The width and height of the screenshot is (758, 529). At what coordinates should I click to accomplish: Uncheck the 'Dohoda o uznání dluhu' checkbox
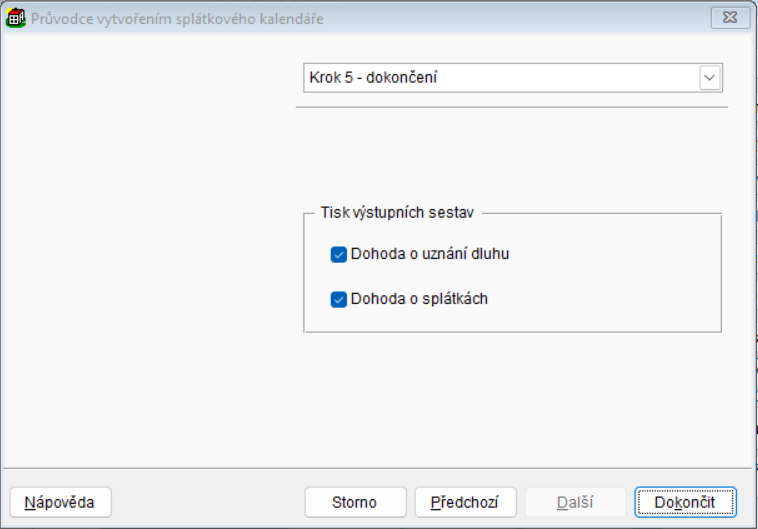(x=338, y=254)
